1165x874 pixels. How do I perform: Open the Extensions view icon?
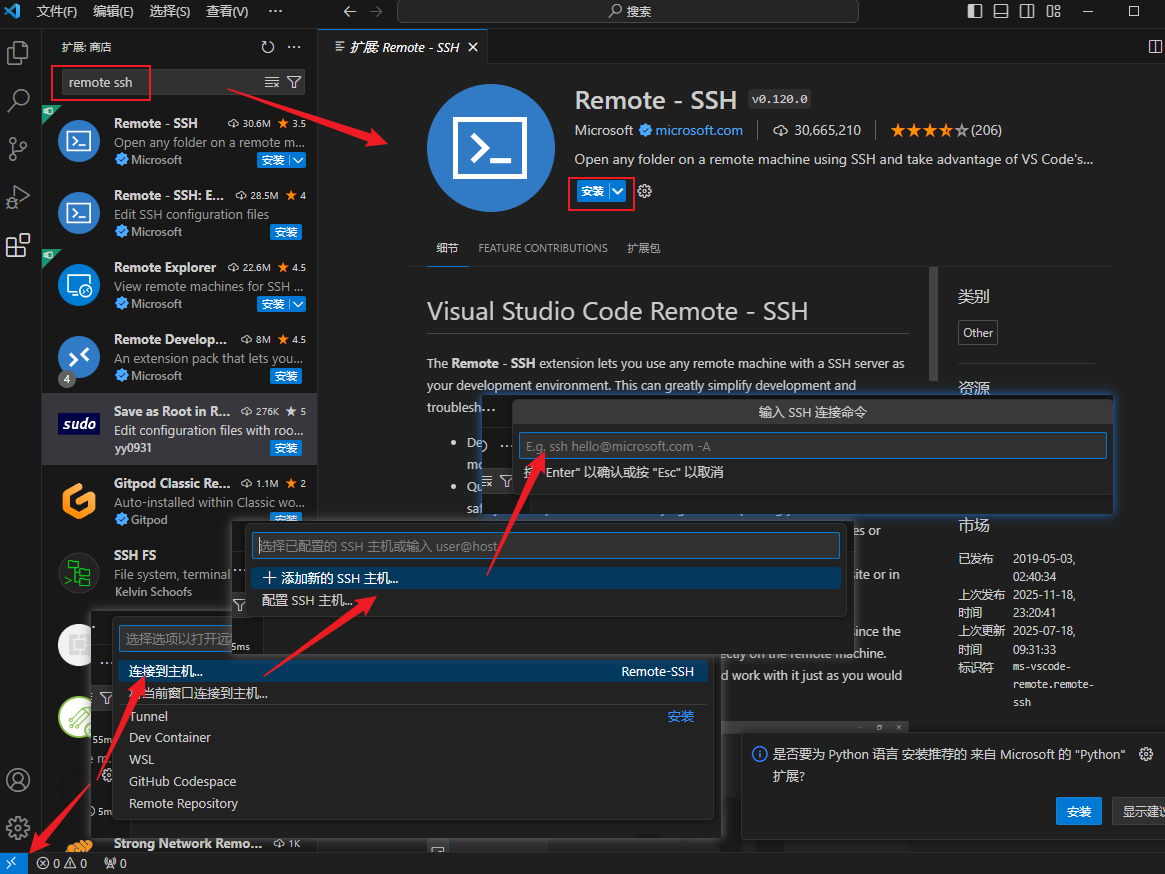18,245
